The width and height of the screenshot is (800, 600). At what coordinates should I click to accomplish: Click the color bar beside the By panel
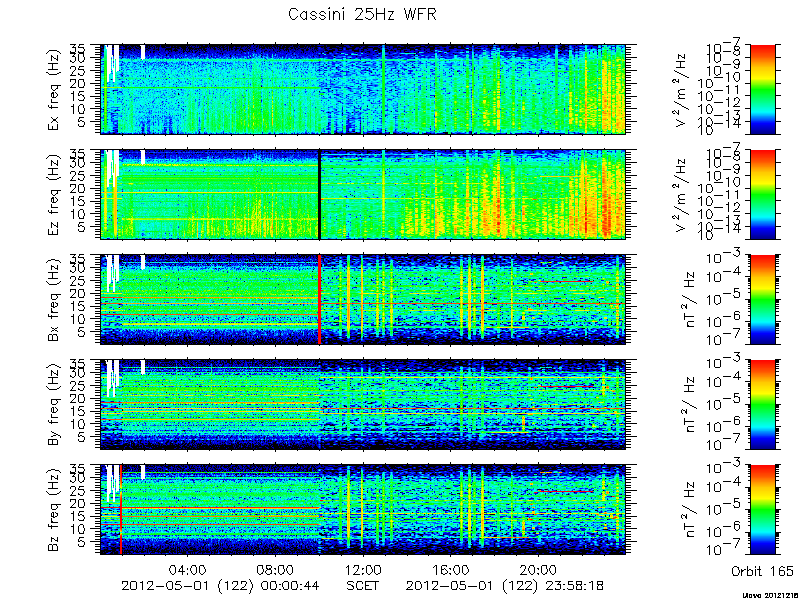click(763, 405)
